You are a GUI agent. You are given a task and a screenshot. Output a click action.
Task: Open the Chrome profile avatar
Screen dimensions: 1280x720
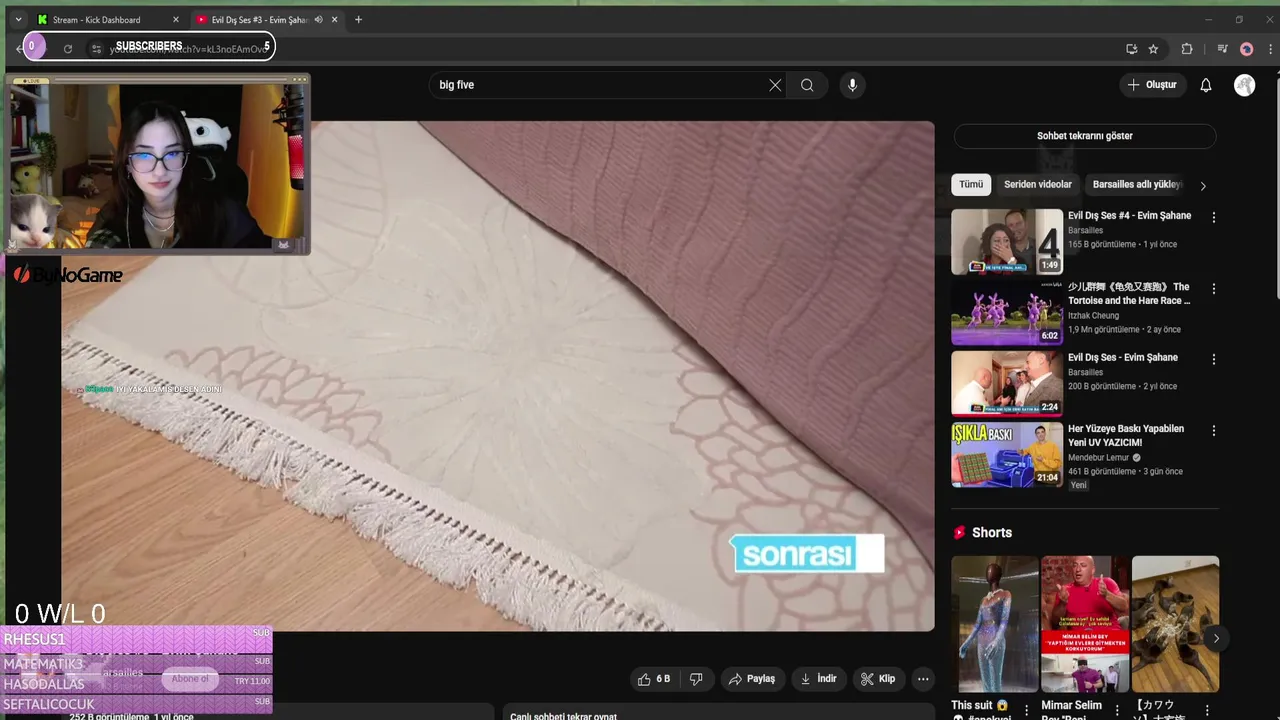(1246, 49)
